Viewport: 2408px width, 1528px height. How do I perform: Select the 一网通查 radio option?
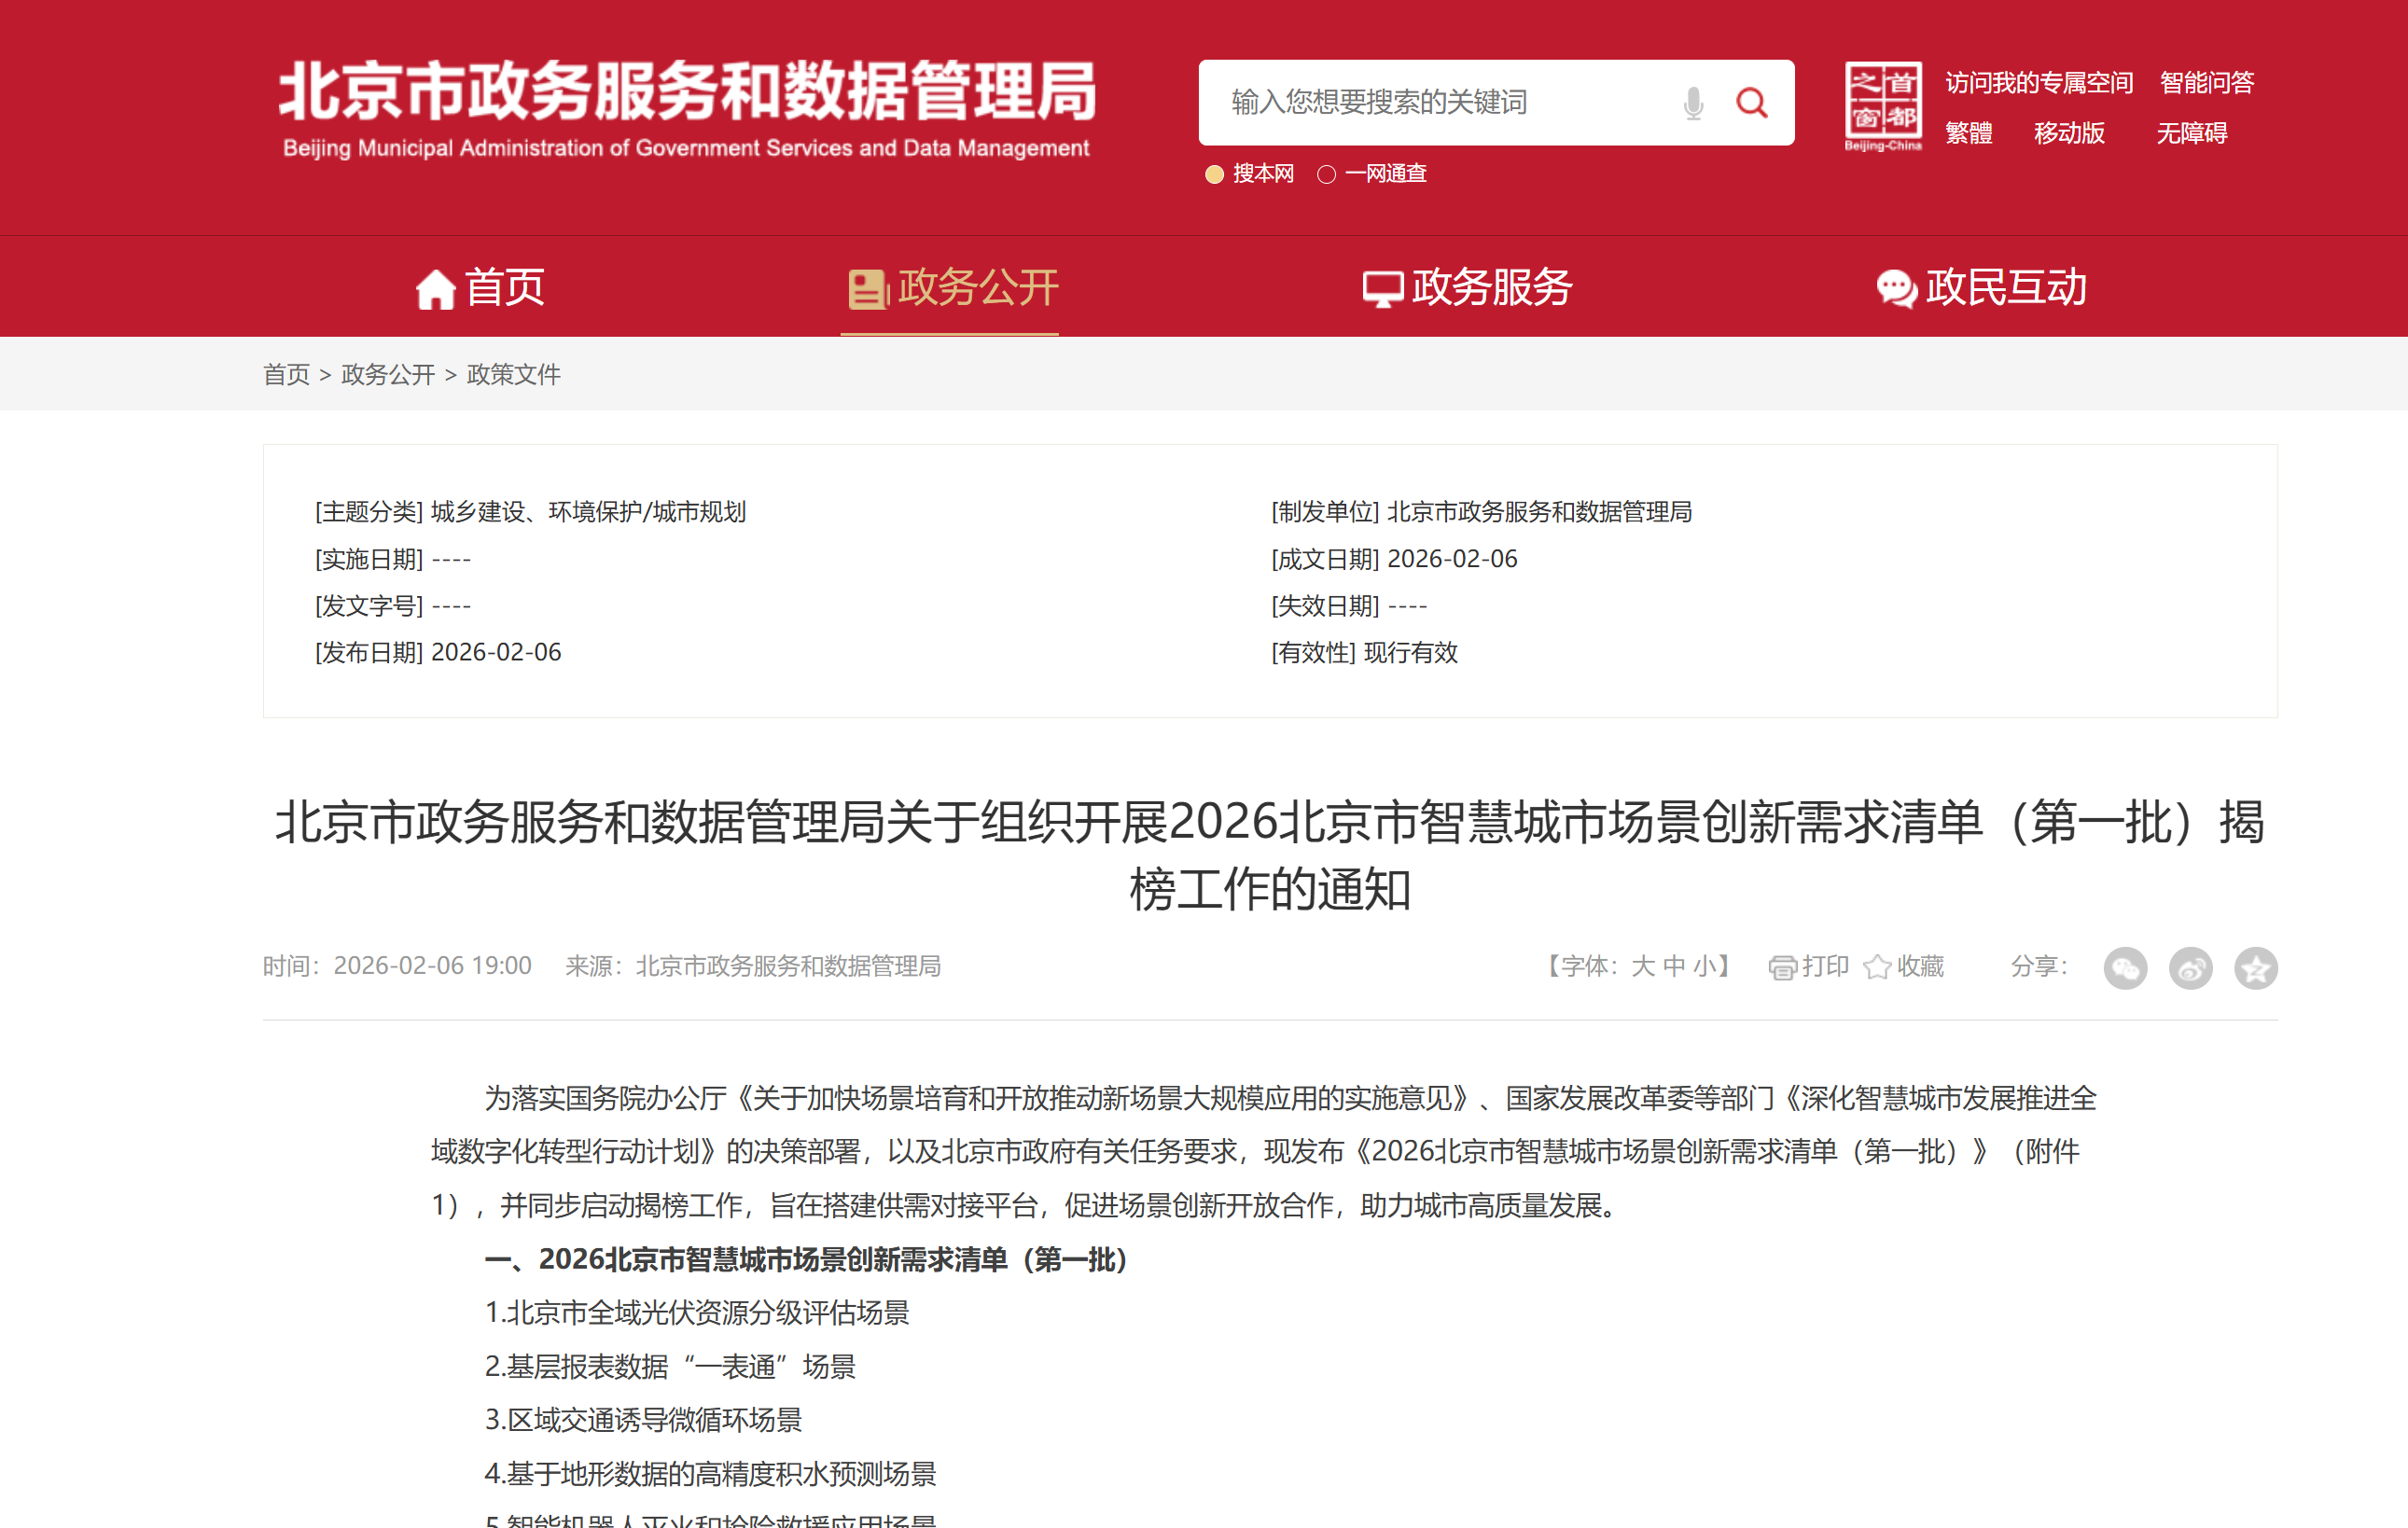click(x=1326, y=175)
